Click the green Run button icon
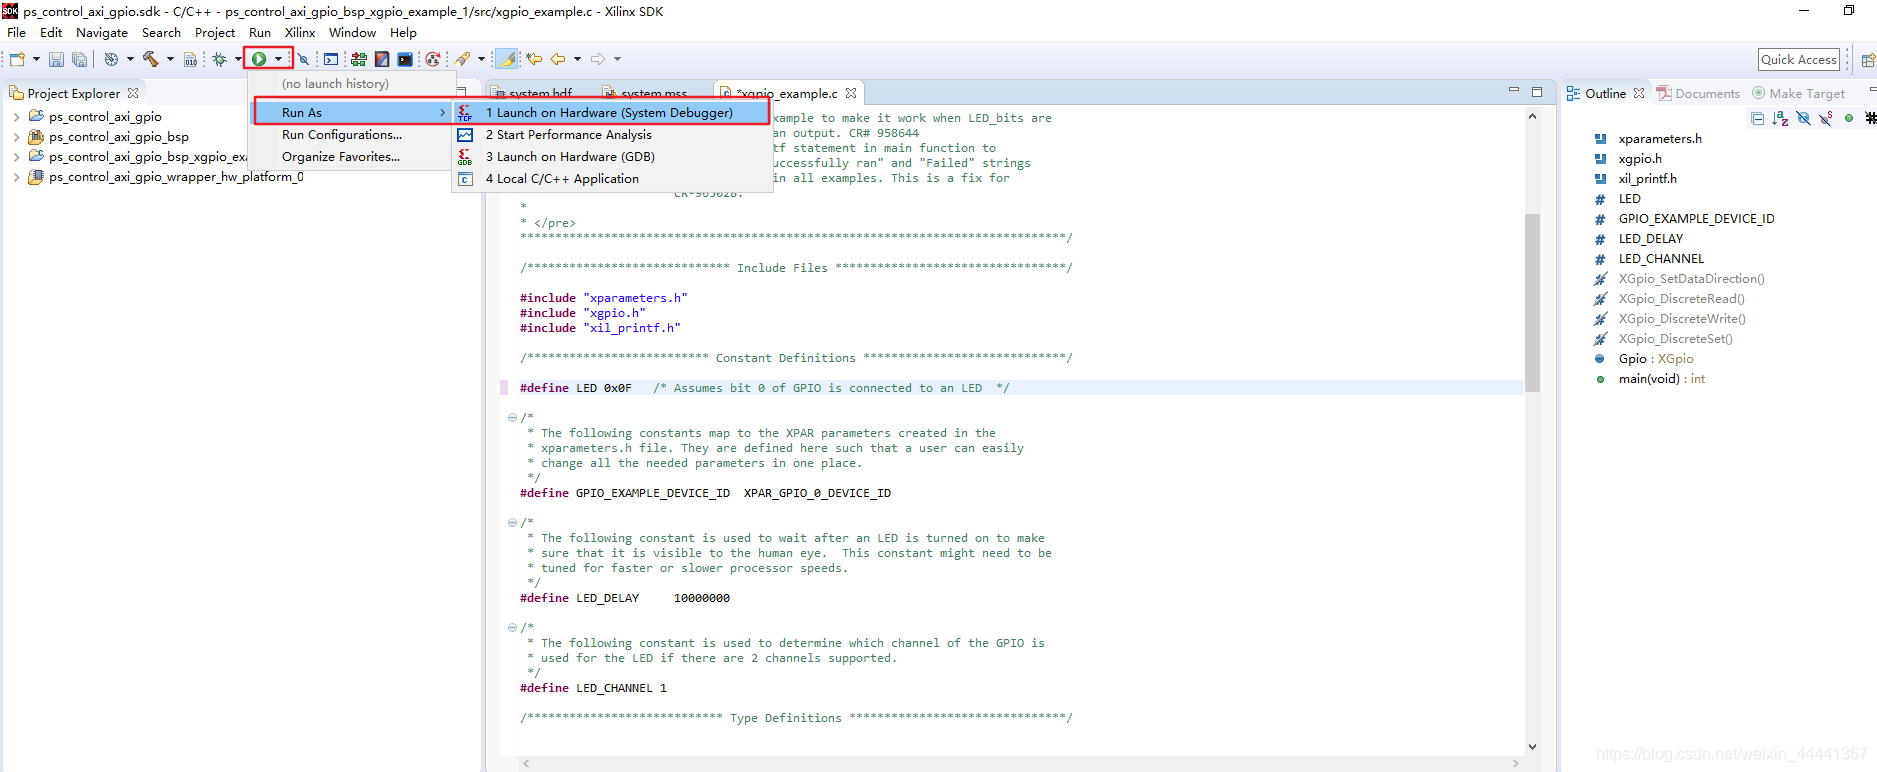The height and width of the screenshot is (772, 1877). pos(259,59)
